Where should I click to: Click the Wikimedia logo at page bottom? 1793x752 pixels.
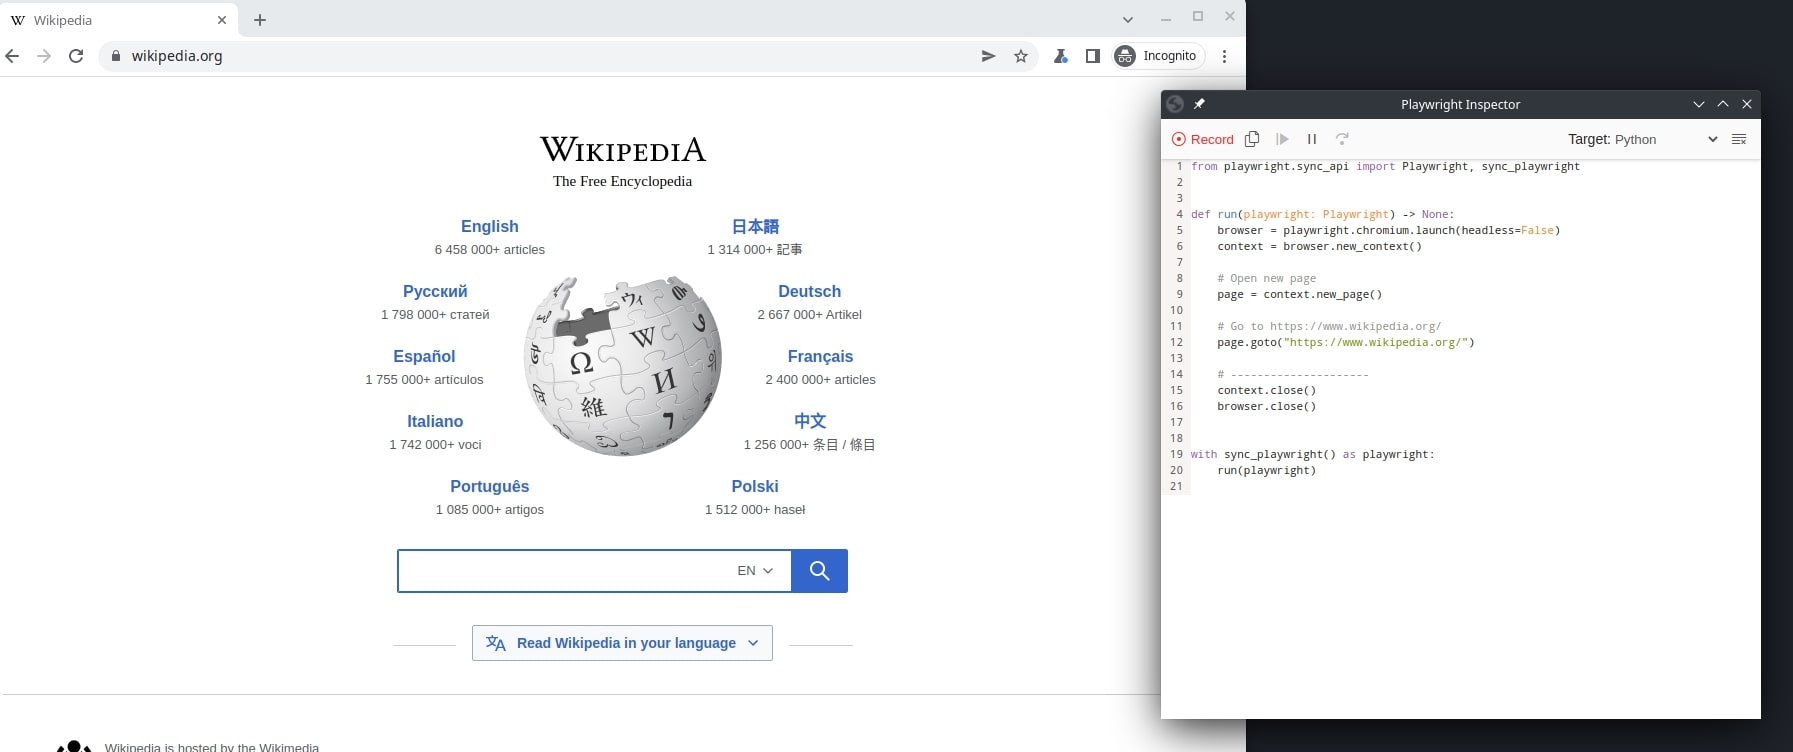pos(74,746)
